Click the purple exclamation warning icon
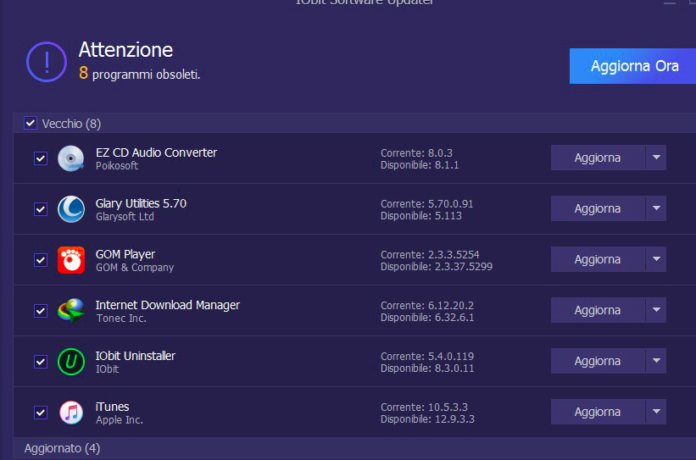The image size is (696, 460). pyautogui.click(x=46, y=61)
